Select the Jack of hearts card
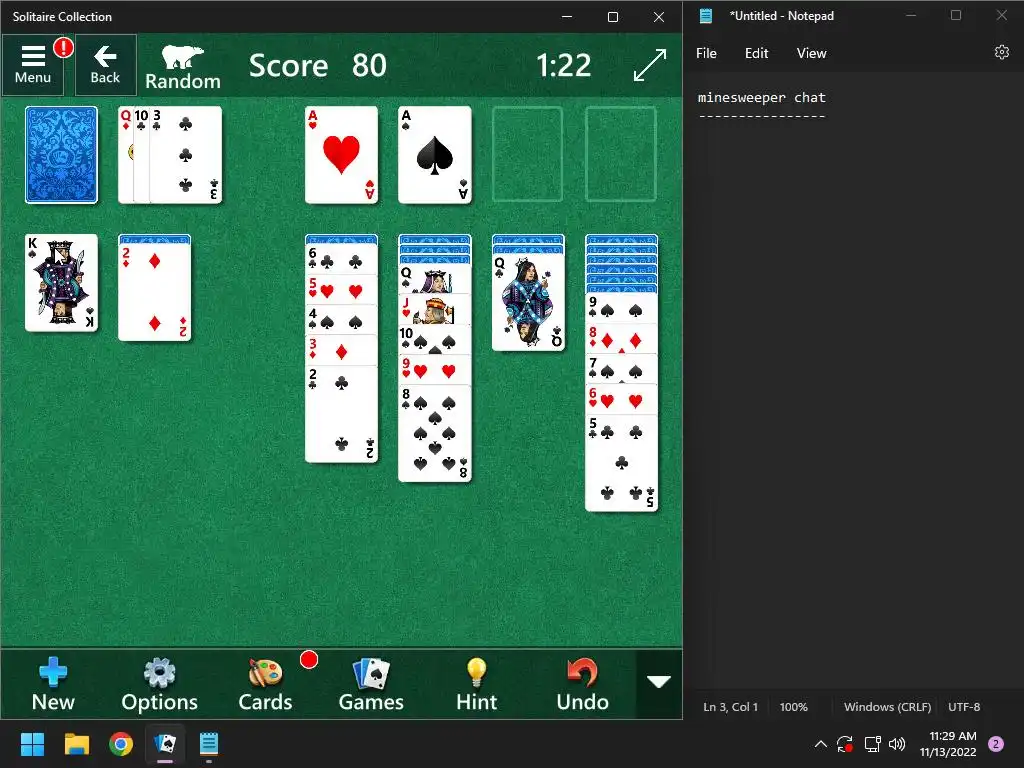 [x=435, y=310]
